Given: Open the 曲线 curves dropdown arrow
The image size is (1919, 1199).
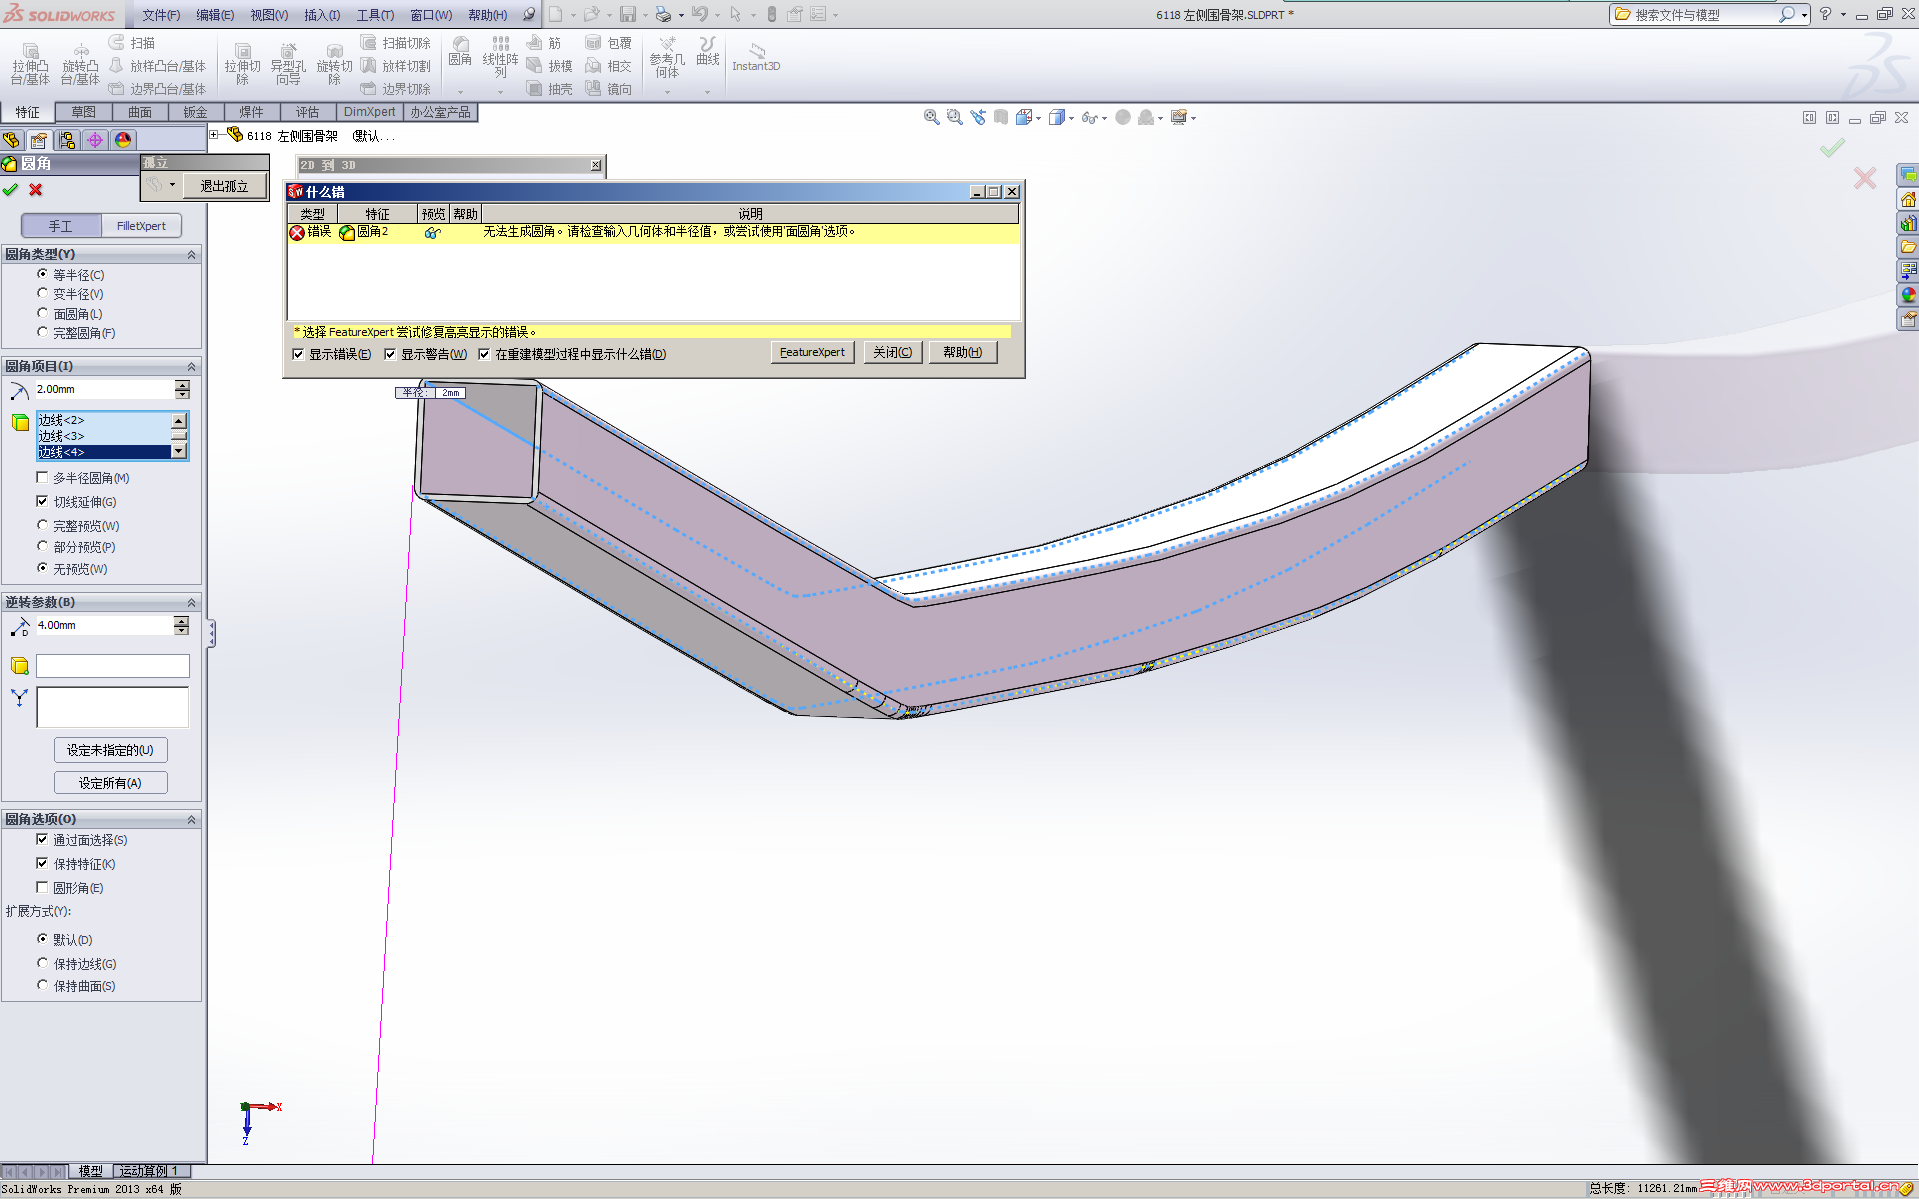Looking at the screenshot, I should click(x=707, y=92).
